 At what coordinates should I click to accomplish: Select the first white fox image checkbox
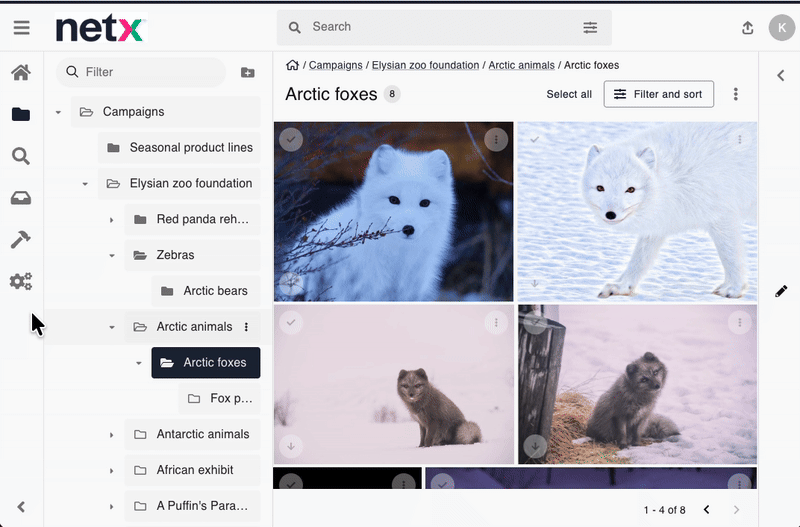click(290, 140)
